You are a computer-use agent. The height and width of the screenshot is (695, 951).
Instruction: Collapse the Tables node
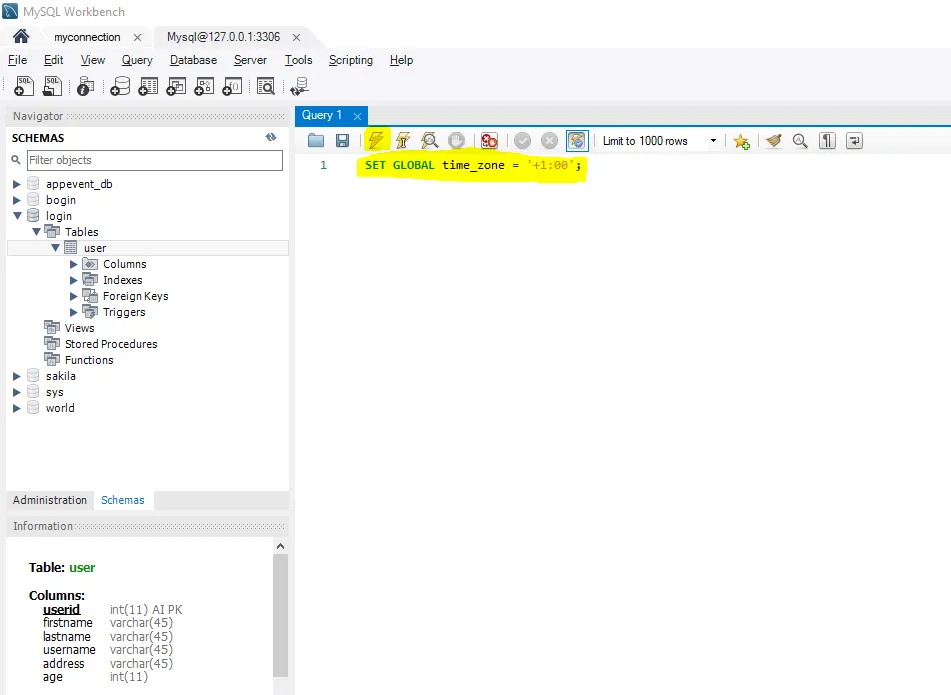tap(36, 231)
